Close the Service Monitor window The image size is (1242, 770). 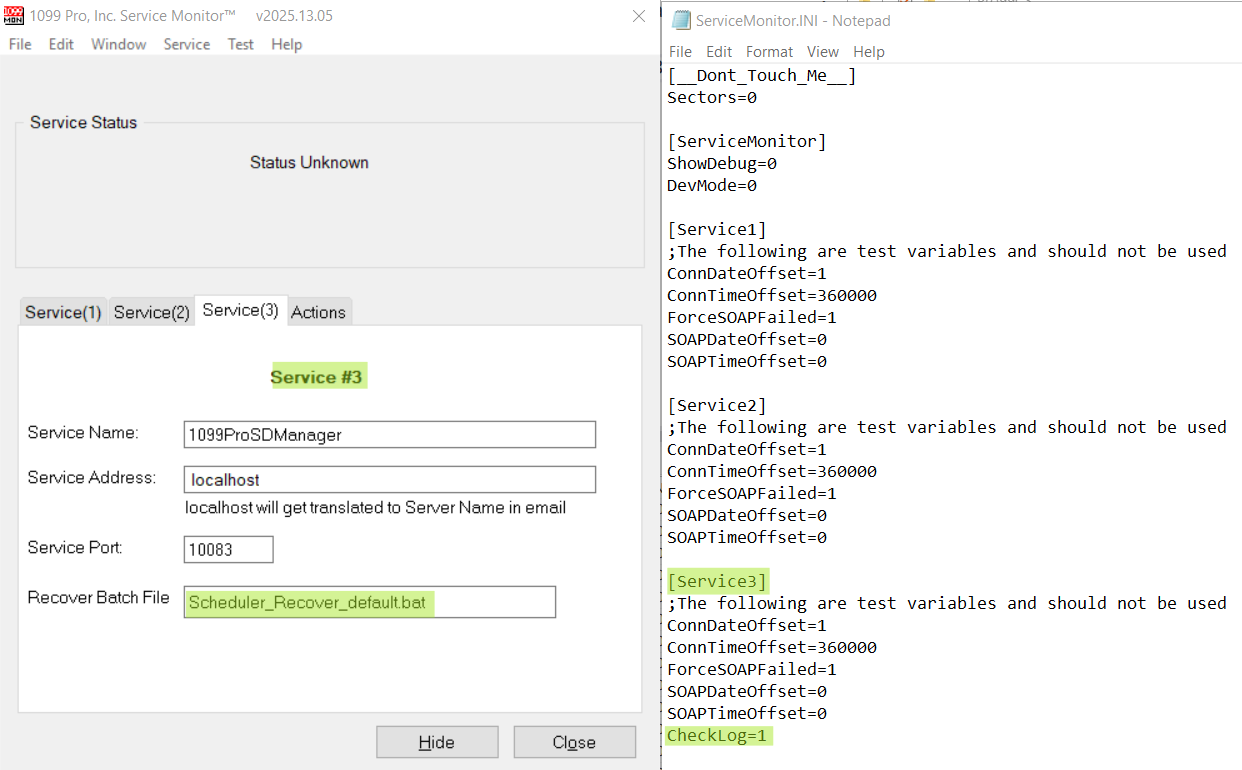tap(640, 16)
